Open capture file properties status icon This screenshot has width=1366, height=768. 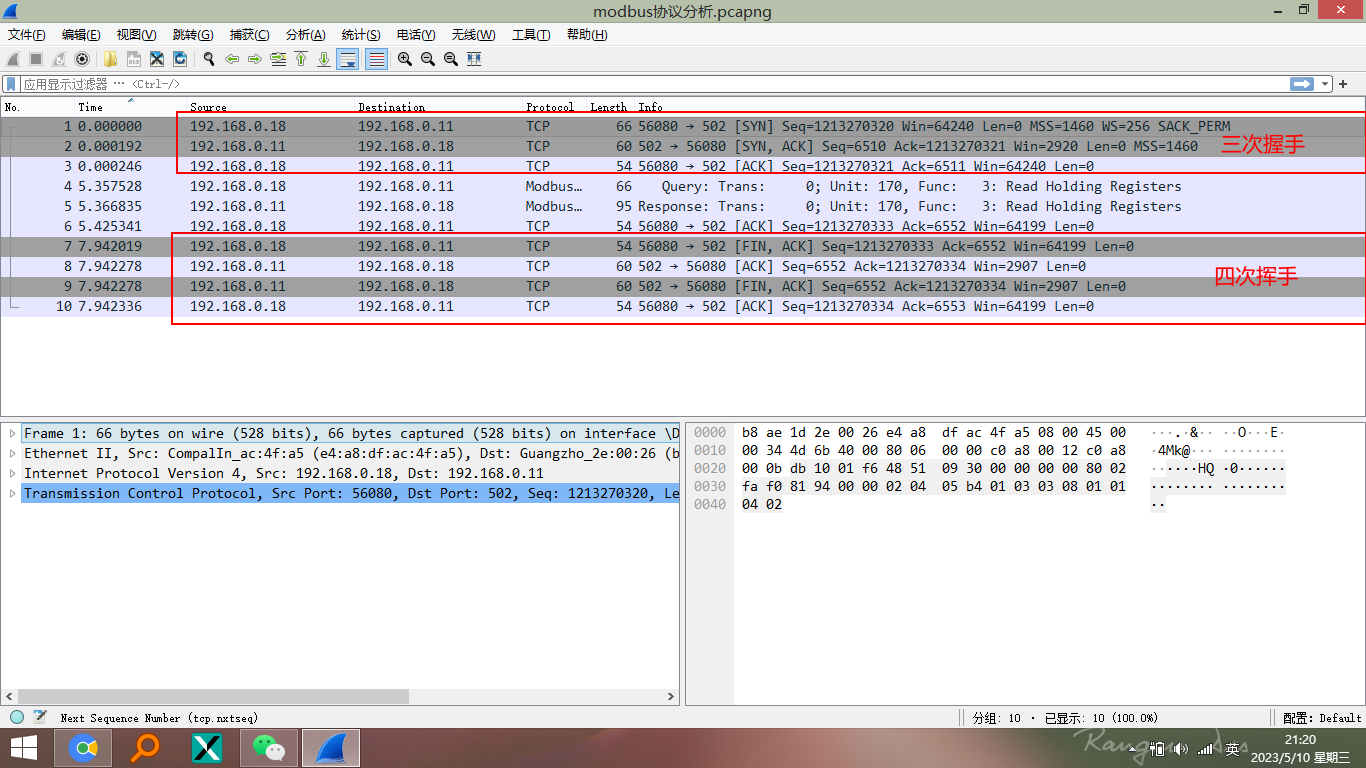pos(40,717)
